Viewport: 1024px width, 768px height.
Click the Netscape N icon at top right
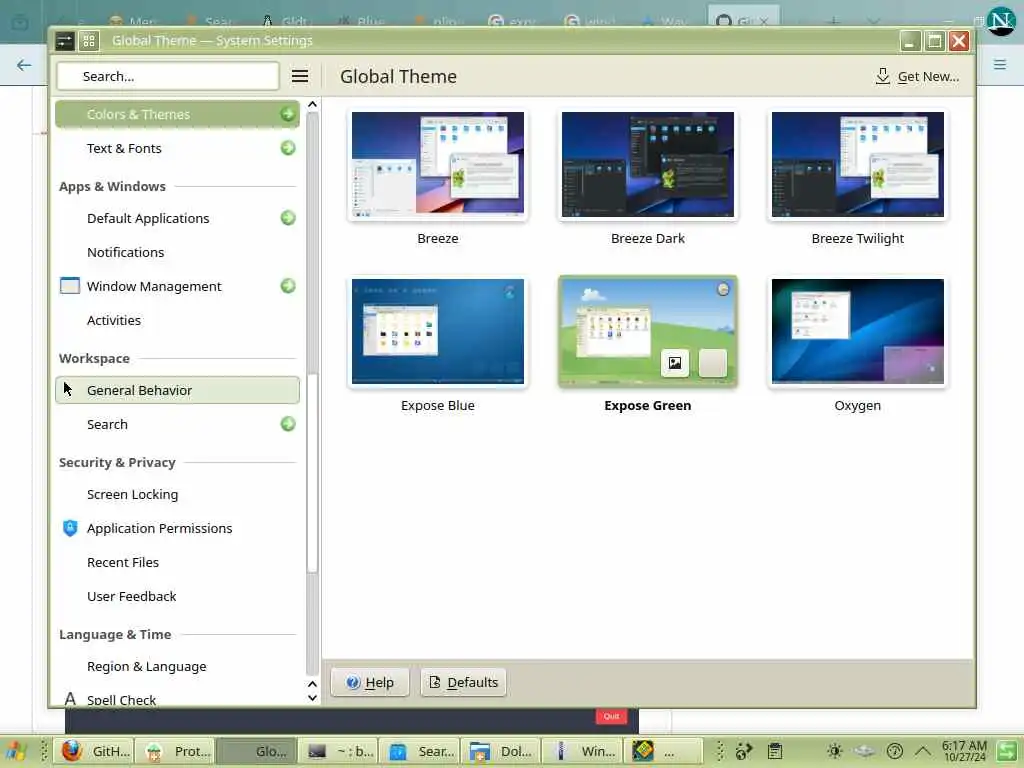[x=1000, y=22]
